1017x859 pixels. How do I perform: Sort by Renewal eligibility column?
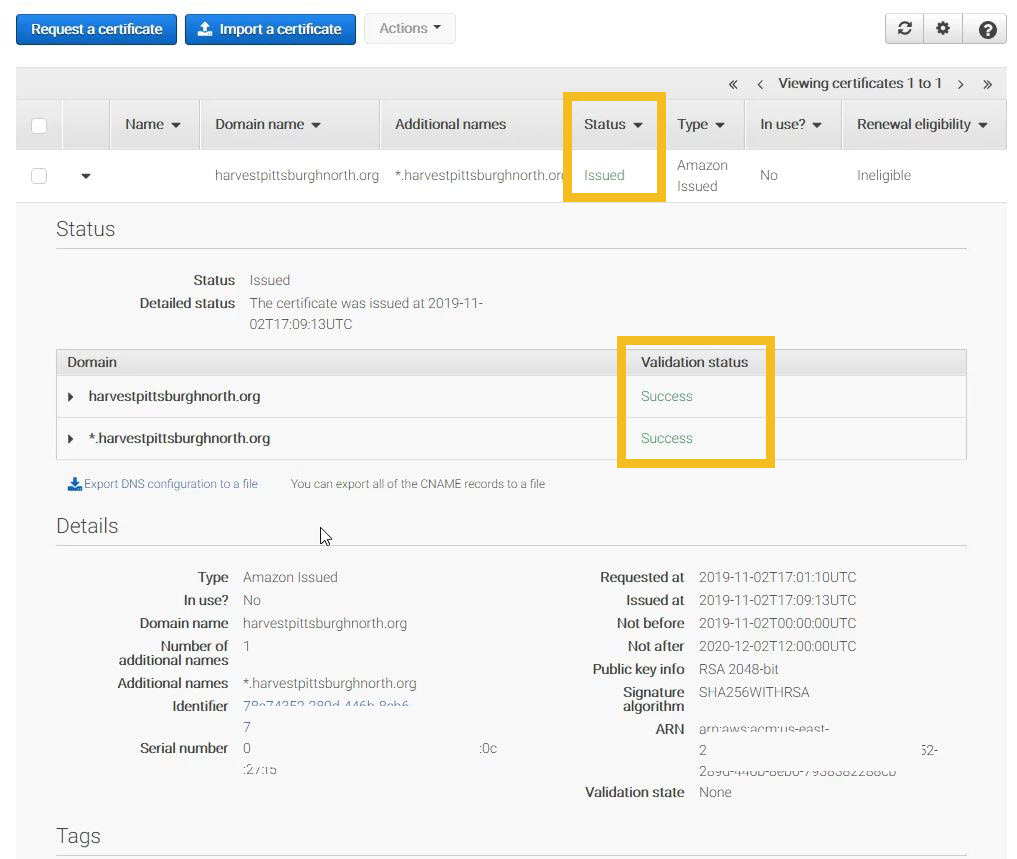[922, 125]
